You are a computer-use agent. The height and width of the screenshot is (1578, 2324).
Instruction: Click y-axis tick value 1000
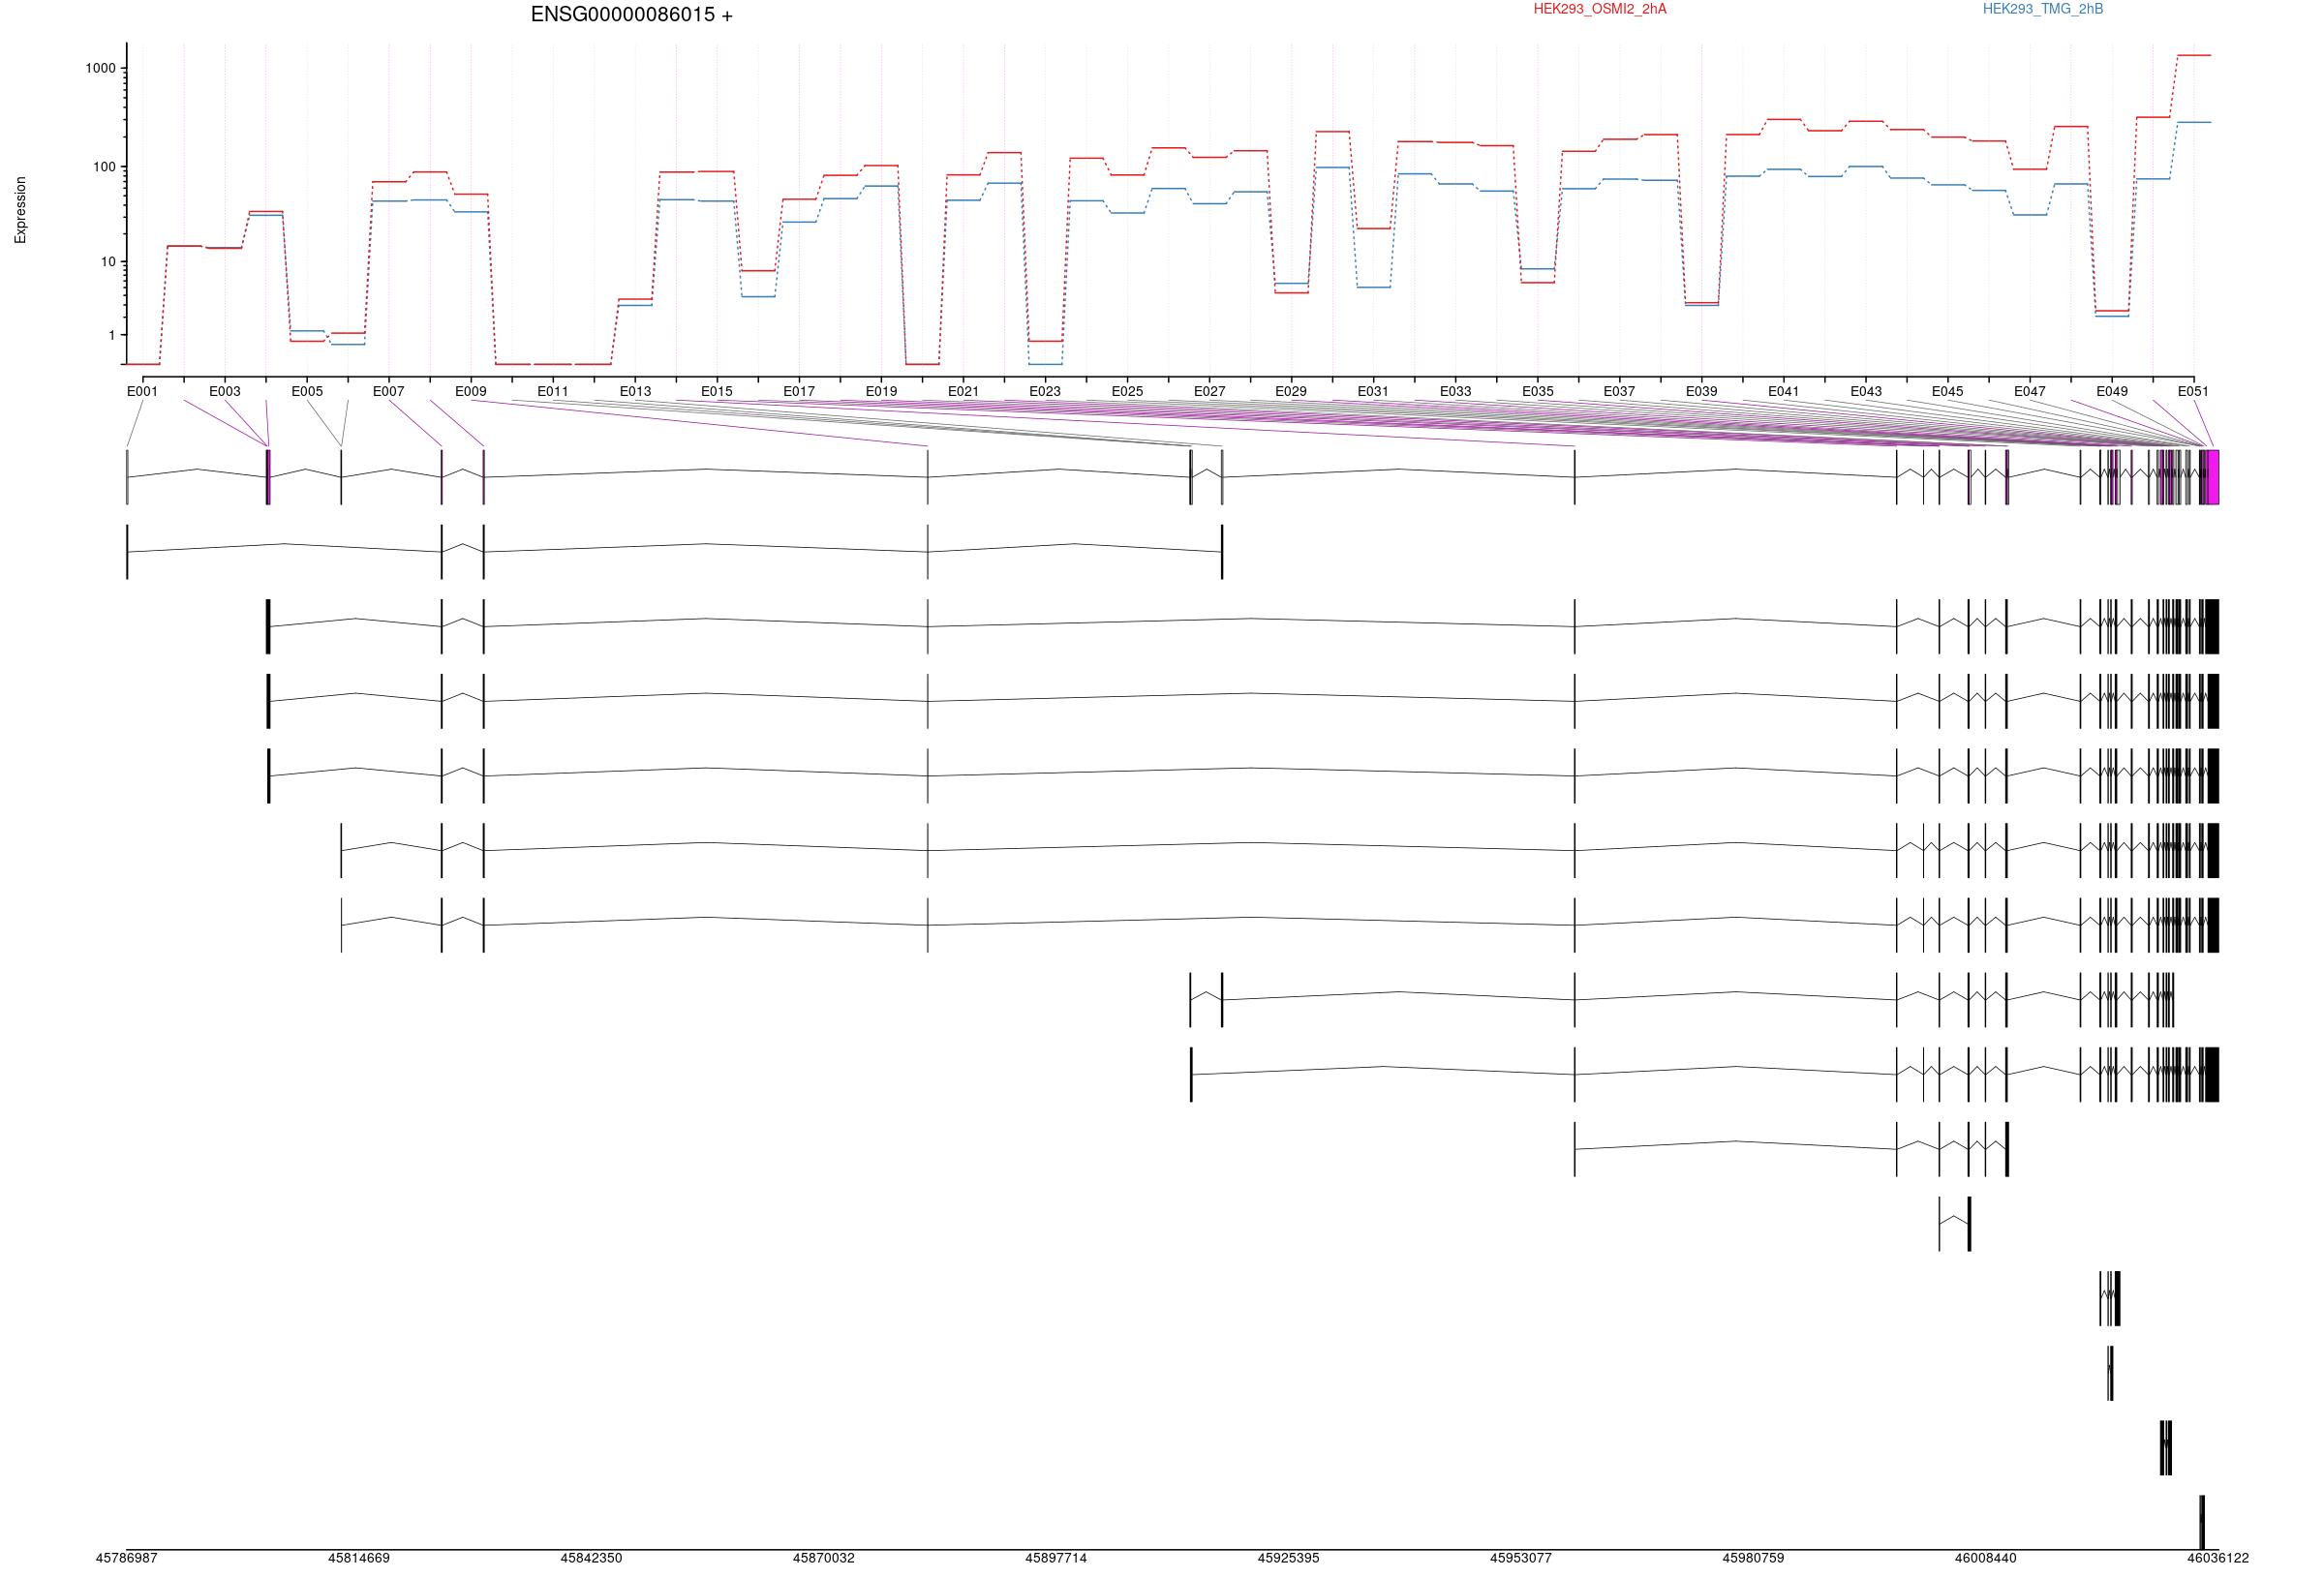coord(100,69)
